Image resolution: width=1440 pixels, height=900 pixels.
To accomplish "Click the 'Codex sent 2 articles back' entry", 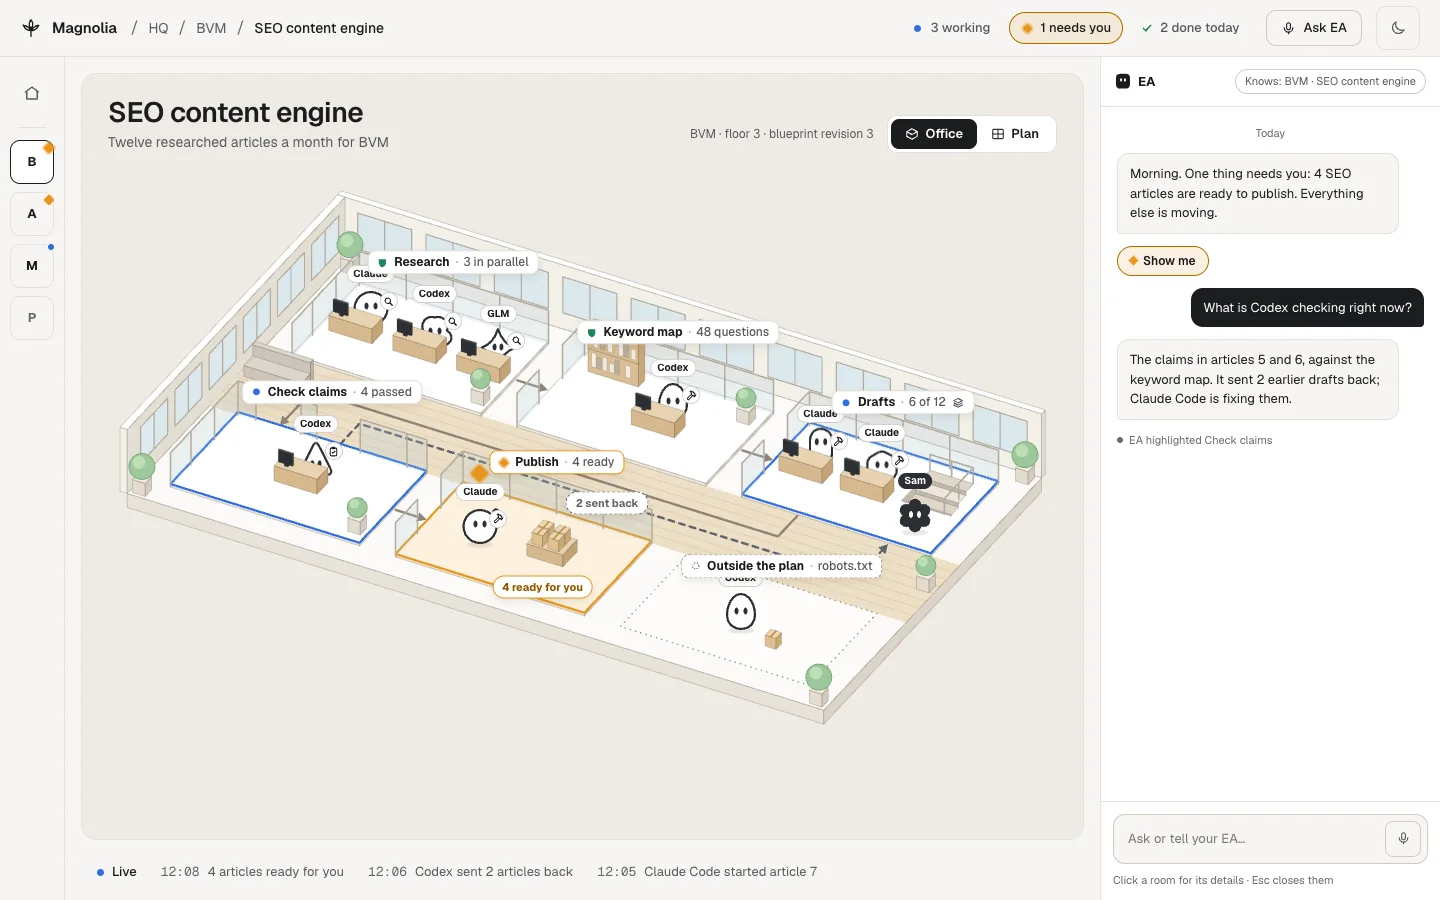I will pyautogui.click(x=470, y=872).
